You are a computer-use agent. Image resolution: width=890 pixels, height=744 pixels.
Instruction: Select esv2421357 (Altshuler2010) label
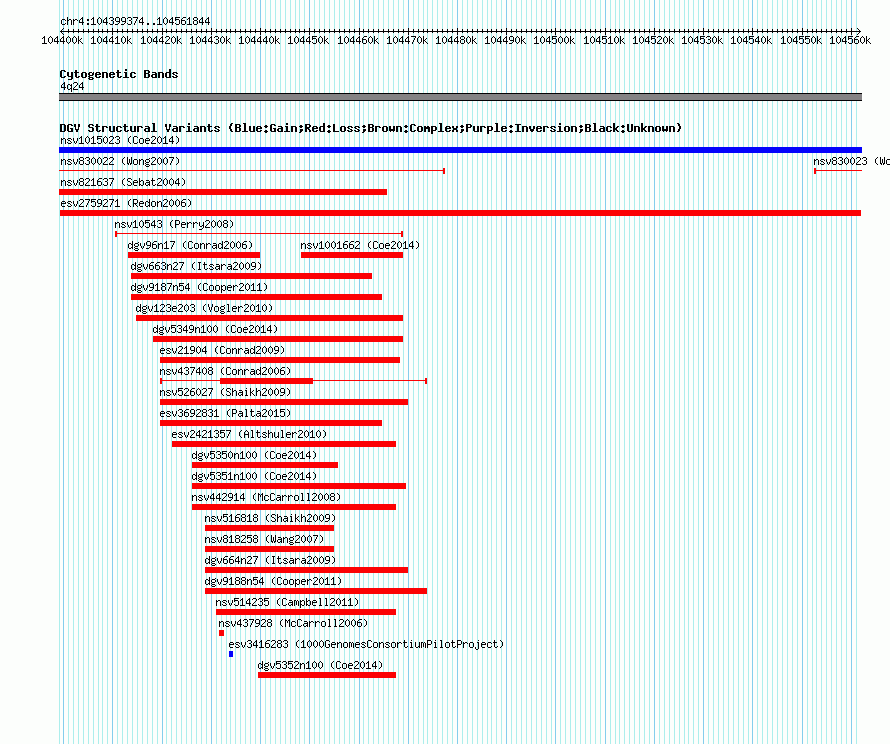(249, 434)
